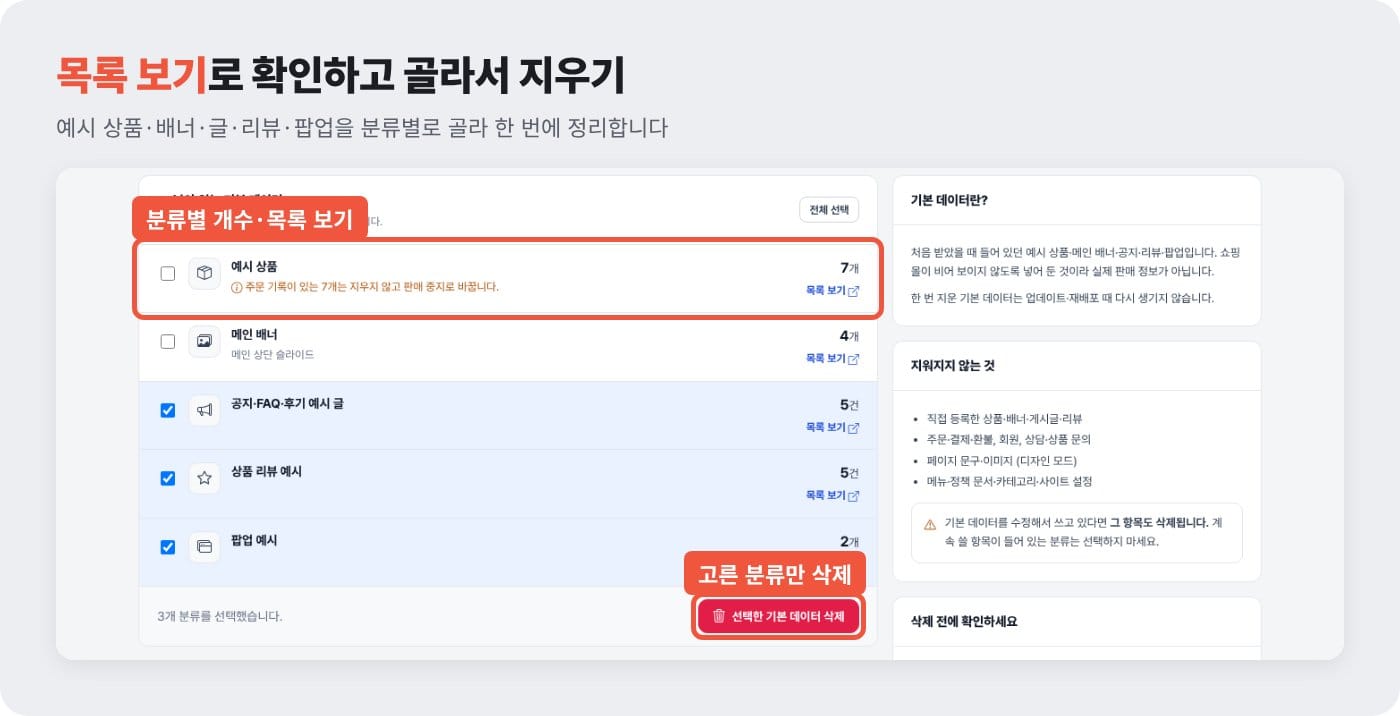Click the 삭제 전에 확인하세요 heading
Viewport: 1400px width, 716px height.
[964, 621]
